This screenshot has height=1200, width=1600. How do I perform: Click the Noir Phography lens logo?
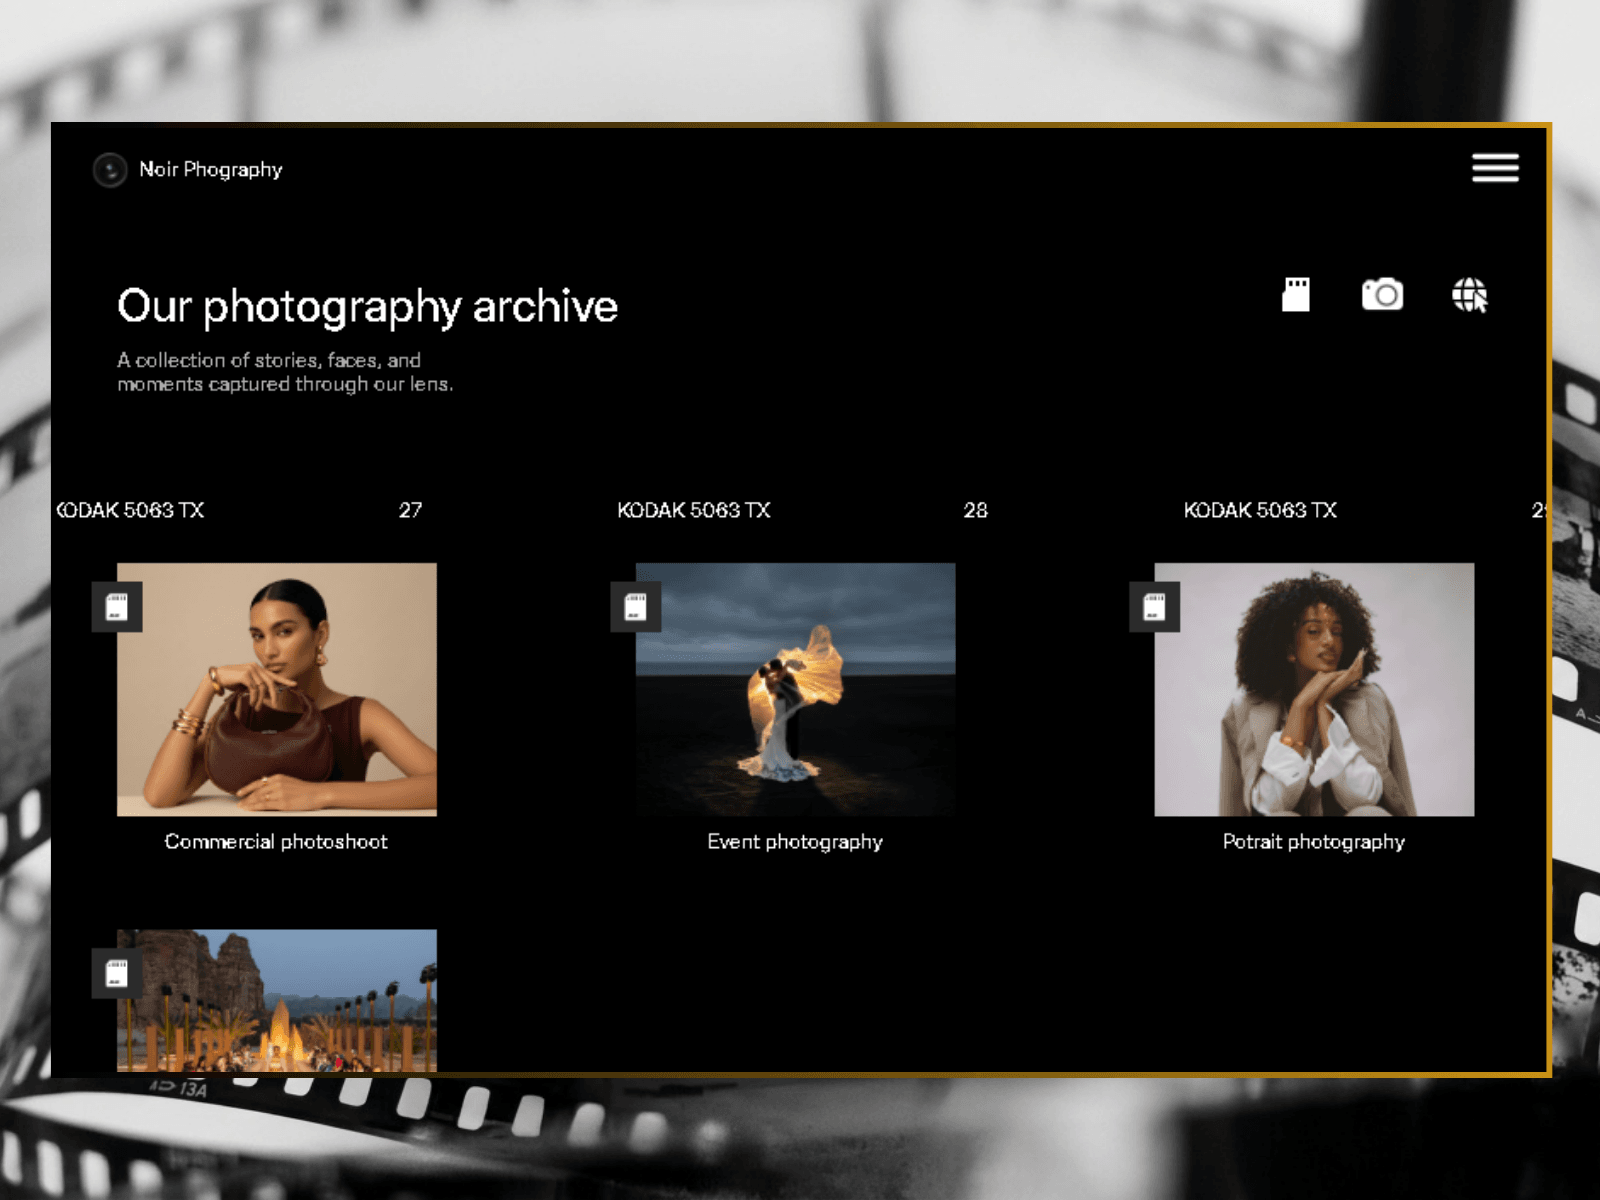click(110, 170)
